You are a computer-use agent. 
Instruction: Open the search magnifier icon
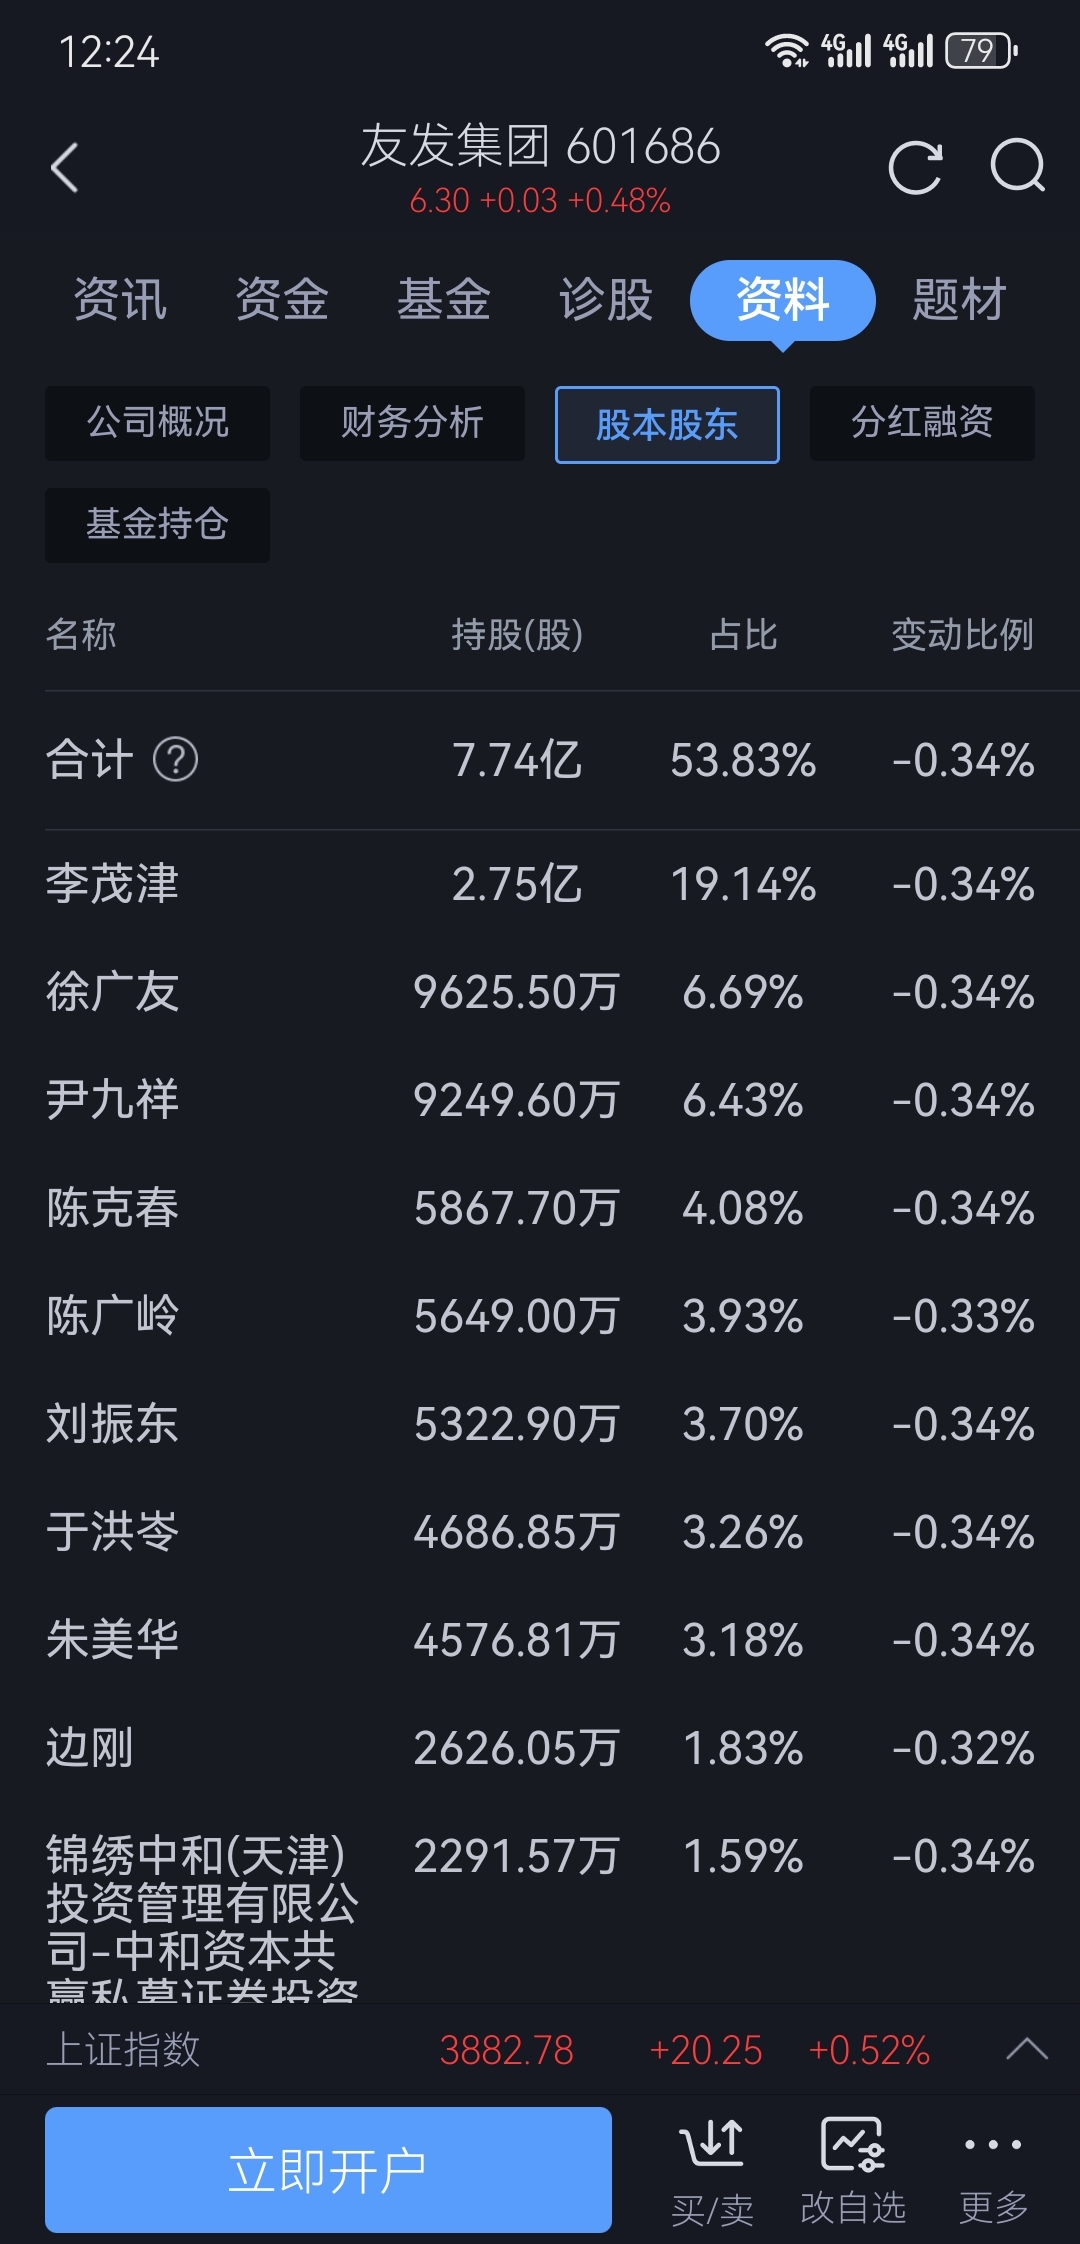[1017, 167]
